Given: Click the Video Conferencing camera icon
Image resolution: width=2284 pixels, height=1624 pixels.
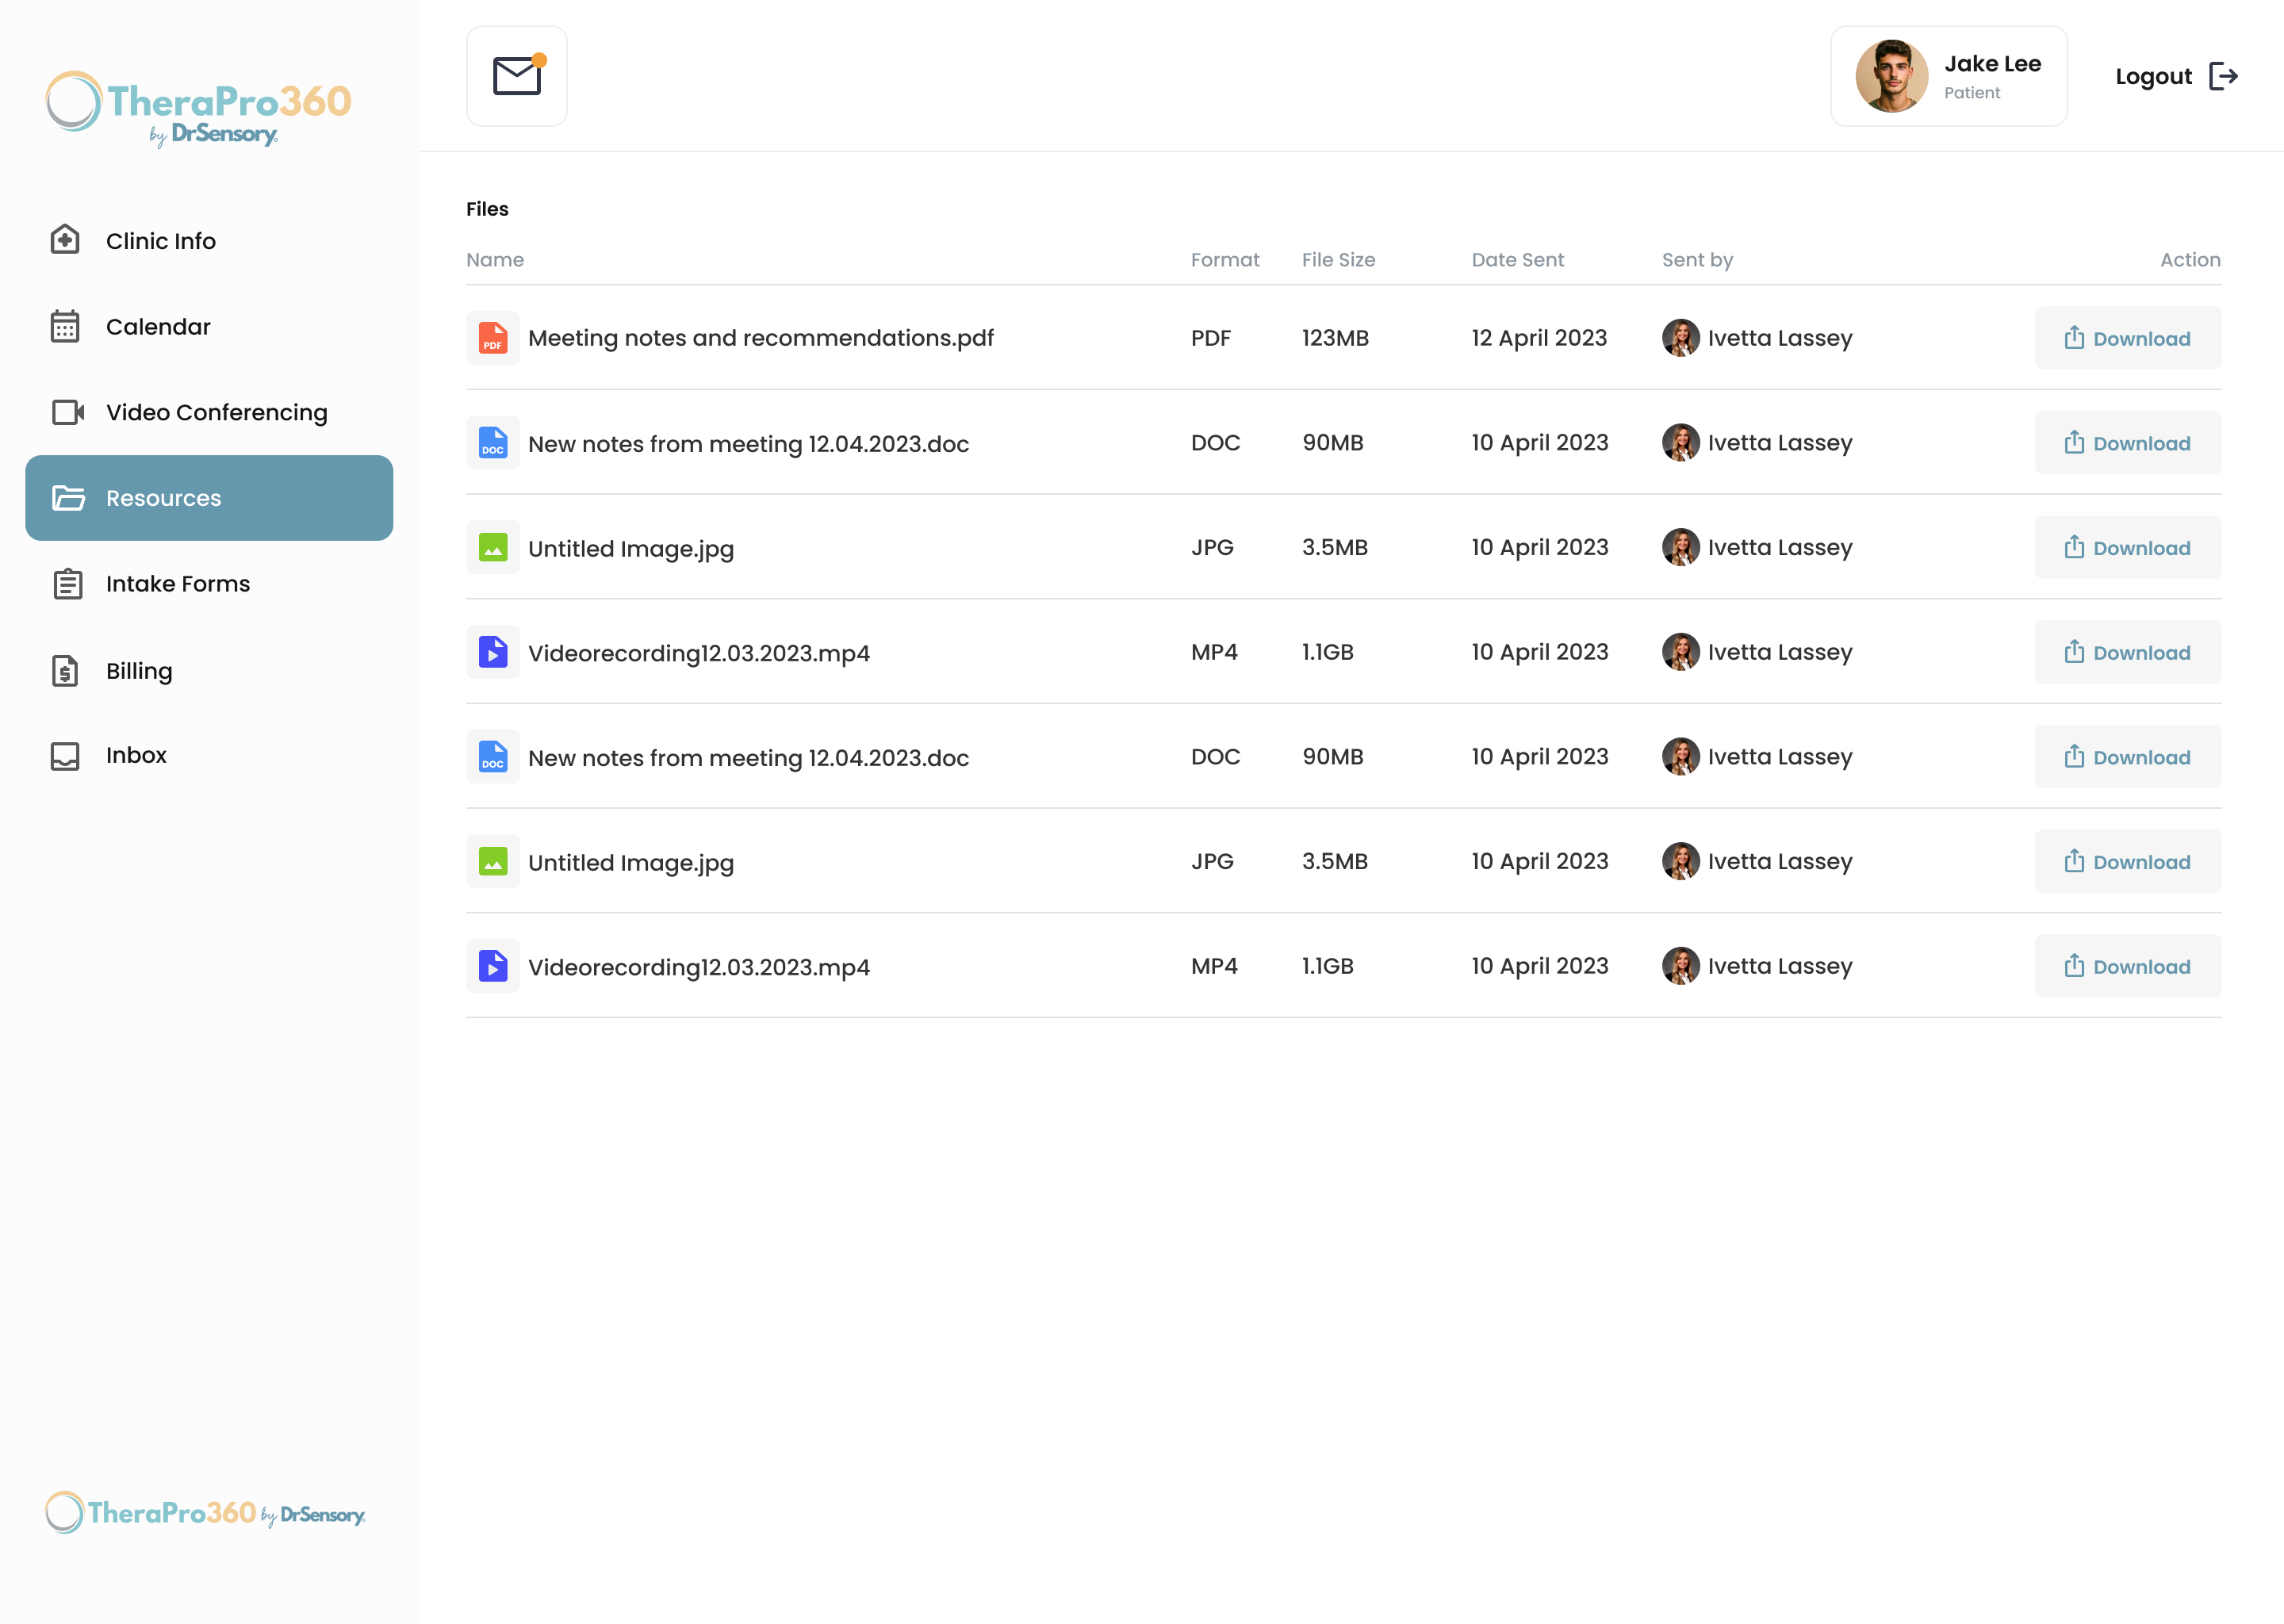Looking at the screenshot, I should point(68,412).
